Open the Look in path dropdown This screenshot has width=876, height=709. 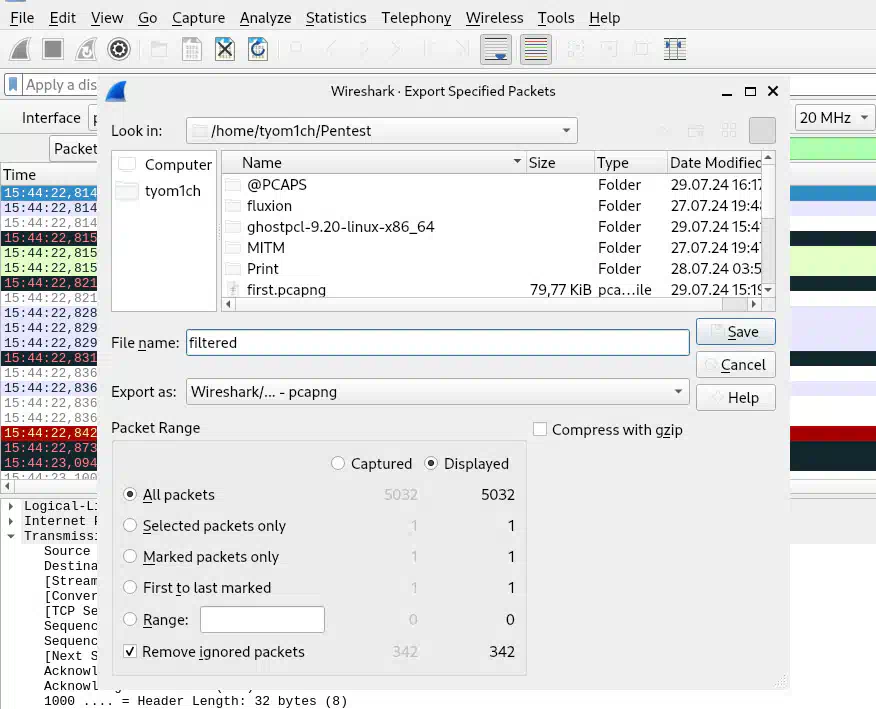pyautogui.click(x=382, y=131)
